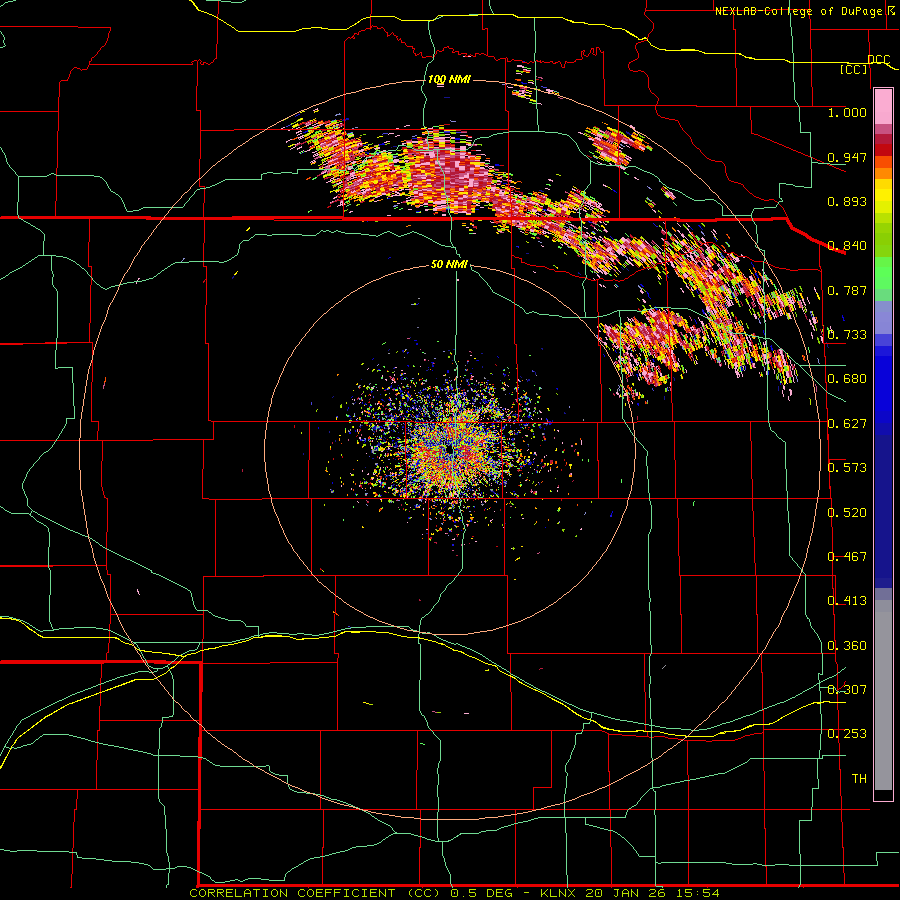Click the 0.360 scale value

coord(847,646)
